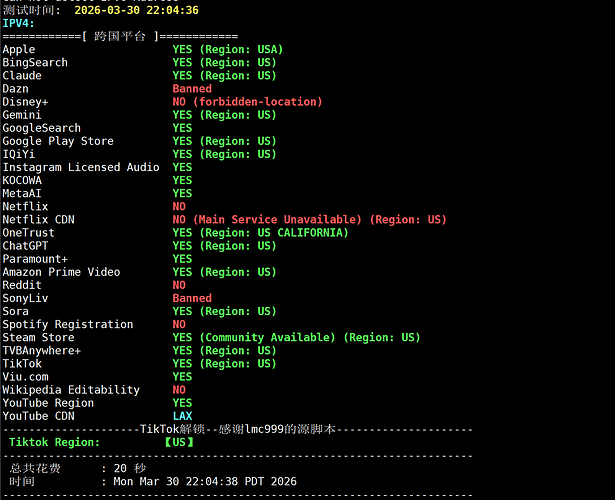615x500 pixels.
Task: Select the NO (forbidden-location) result
Action: (x=247, y=102)
